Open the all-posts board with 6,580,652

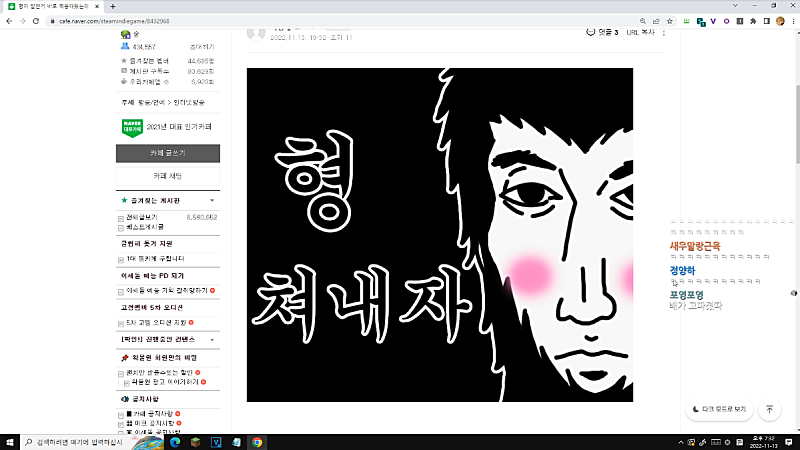[x=142, y=217]
